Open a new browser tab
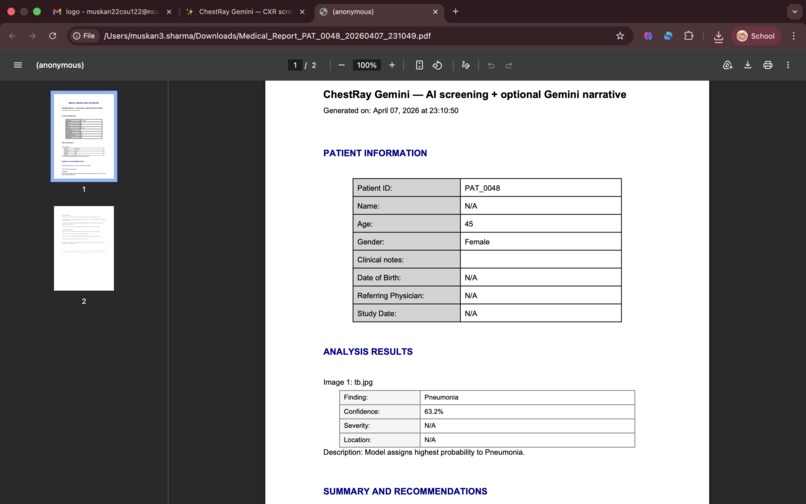Image resolution: width=806 pixels, height=504 pixels. (455, 11)
